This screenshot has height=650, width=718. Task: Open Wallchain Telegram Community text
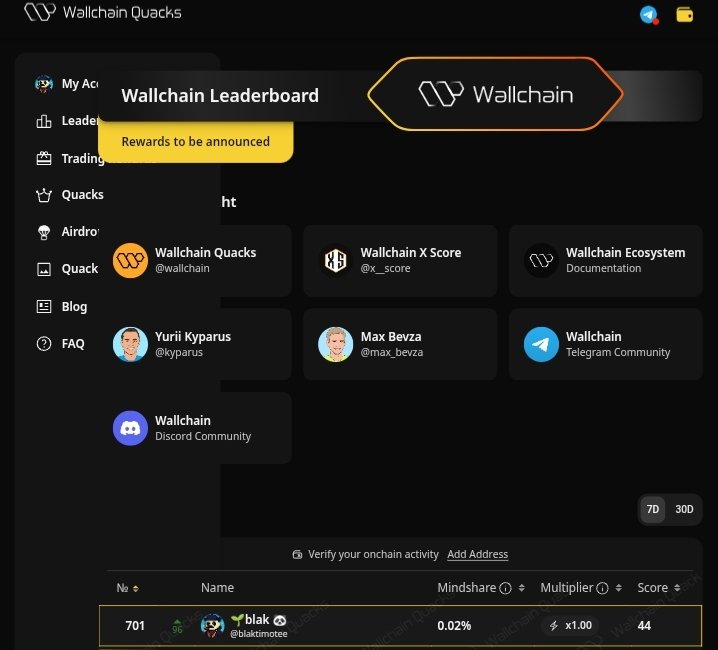click(618, 344)
